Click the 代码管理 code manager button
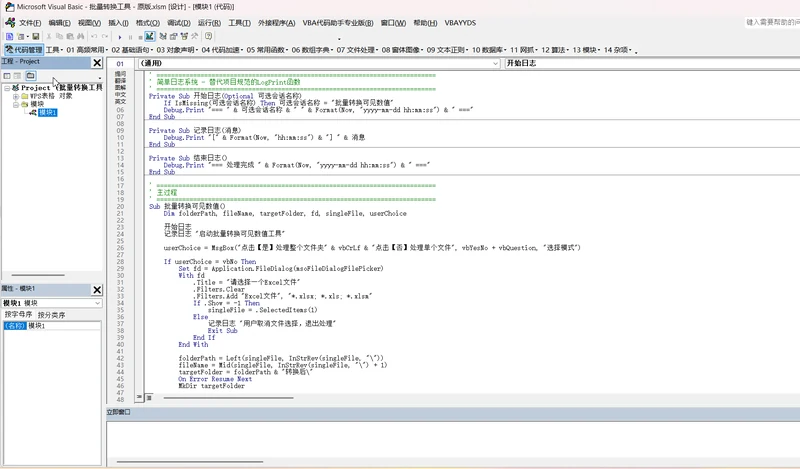 [x=24, y=50]
